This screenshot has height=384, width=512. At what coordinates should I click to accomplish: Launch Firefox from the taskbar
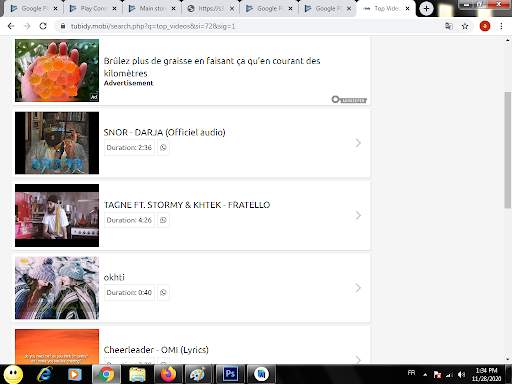coord(168,374)
